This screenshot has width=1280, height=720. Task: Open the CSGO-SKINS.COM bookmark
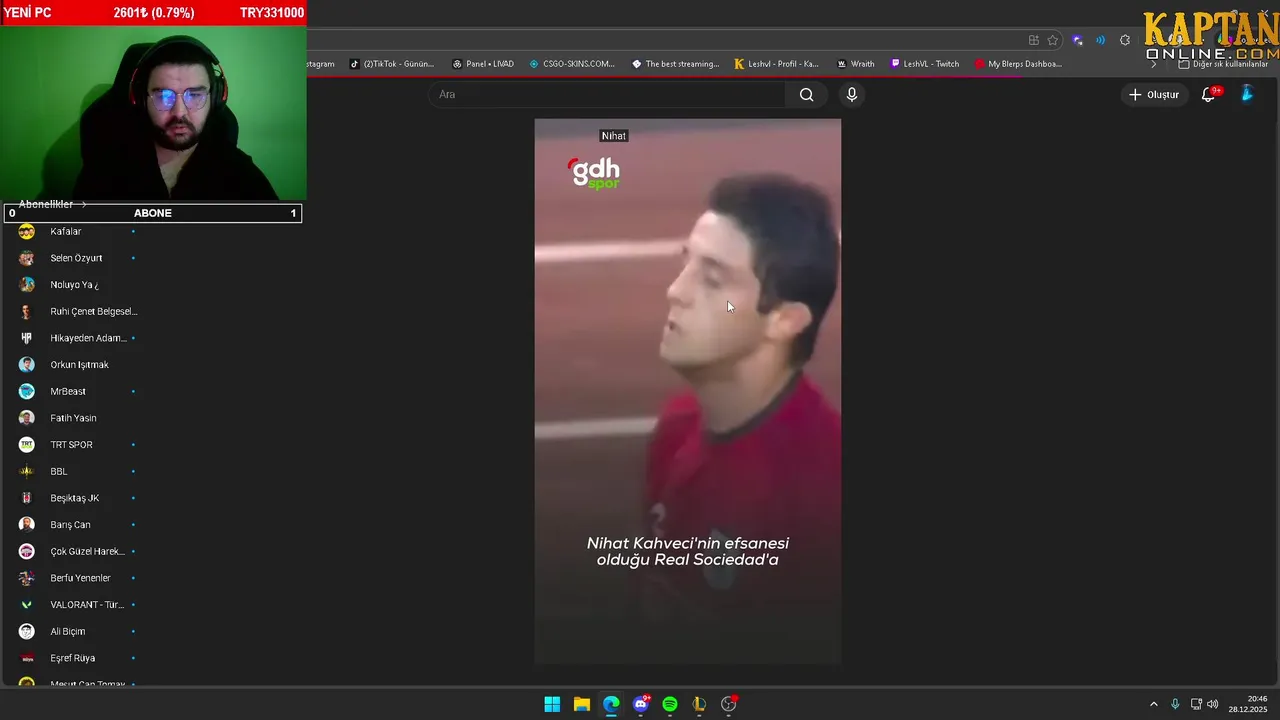click(572, 64)
